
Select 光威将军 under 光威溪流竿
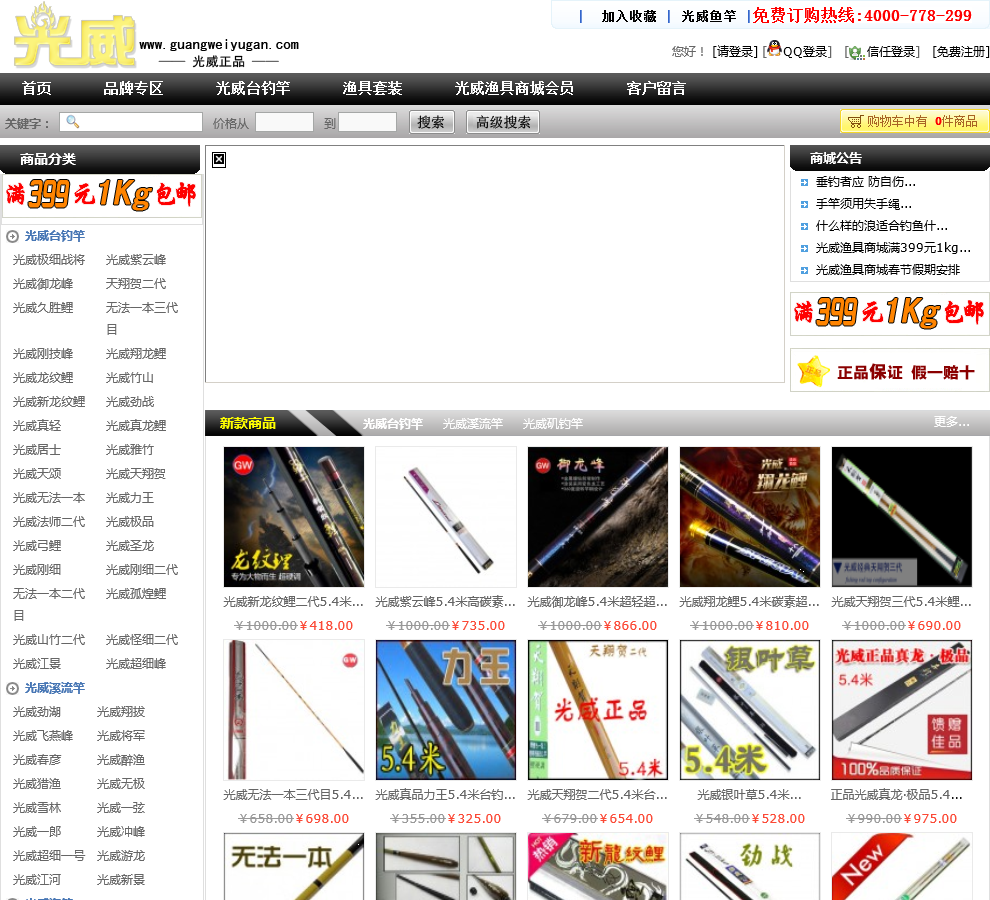(121, 736)
